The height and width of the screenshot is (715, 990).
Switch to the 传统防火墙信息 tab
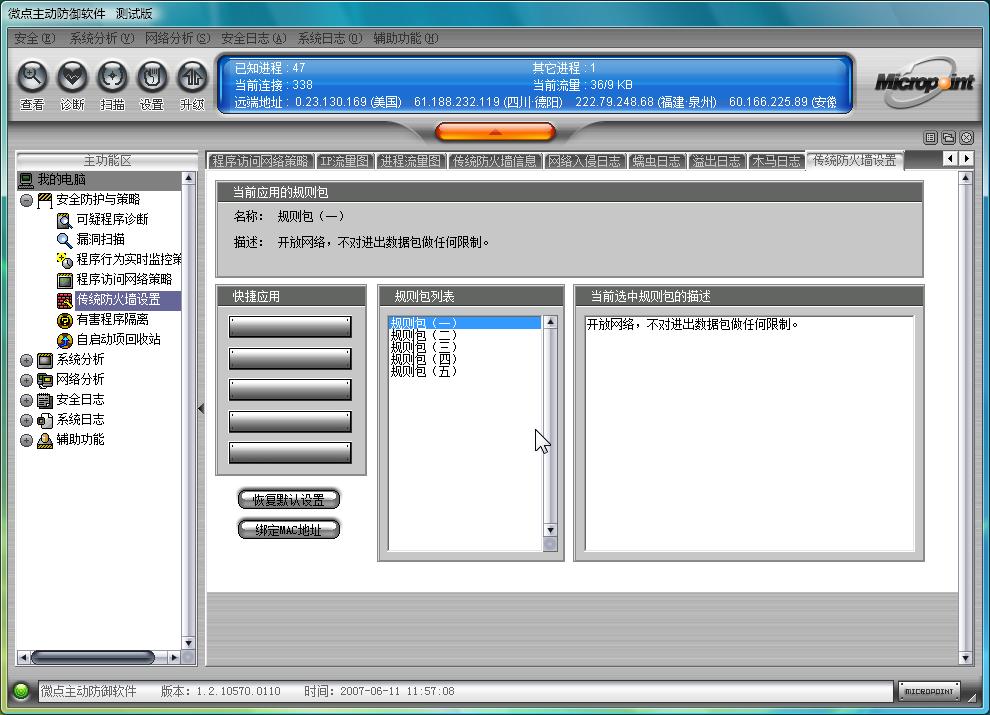tap(494, 161)
